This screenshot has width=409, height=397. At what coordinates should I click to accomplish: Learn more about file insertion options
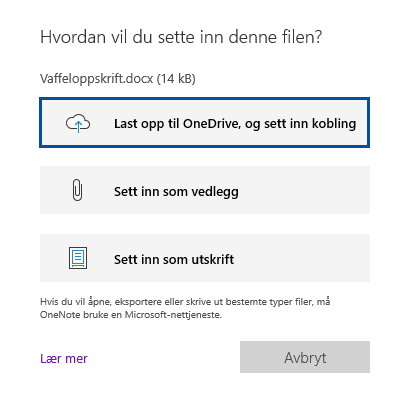tap(64, 359)
